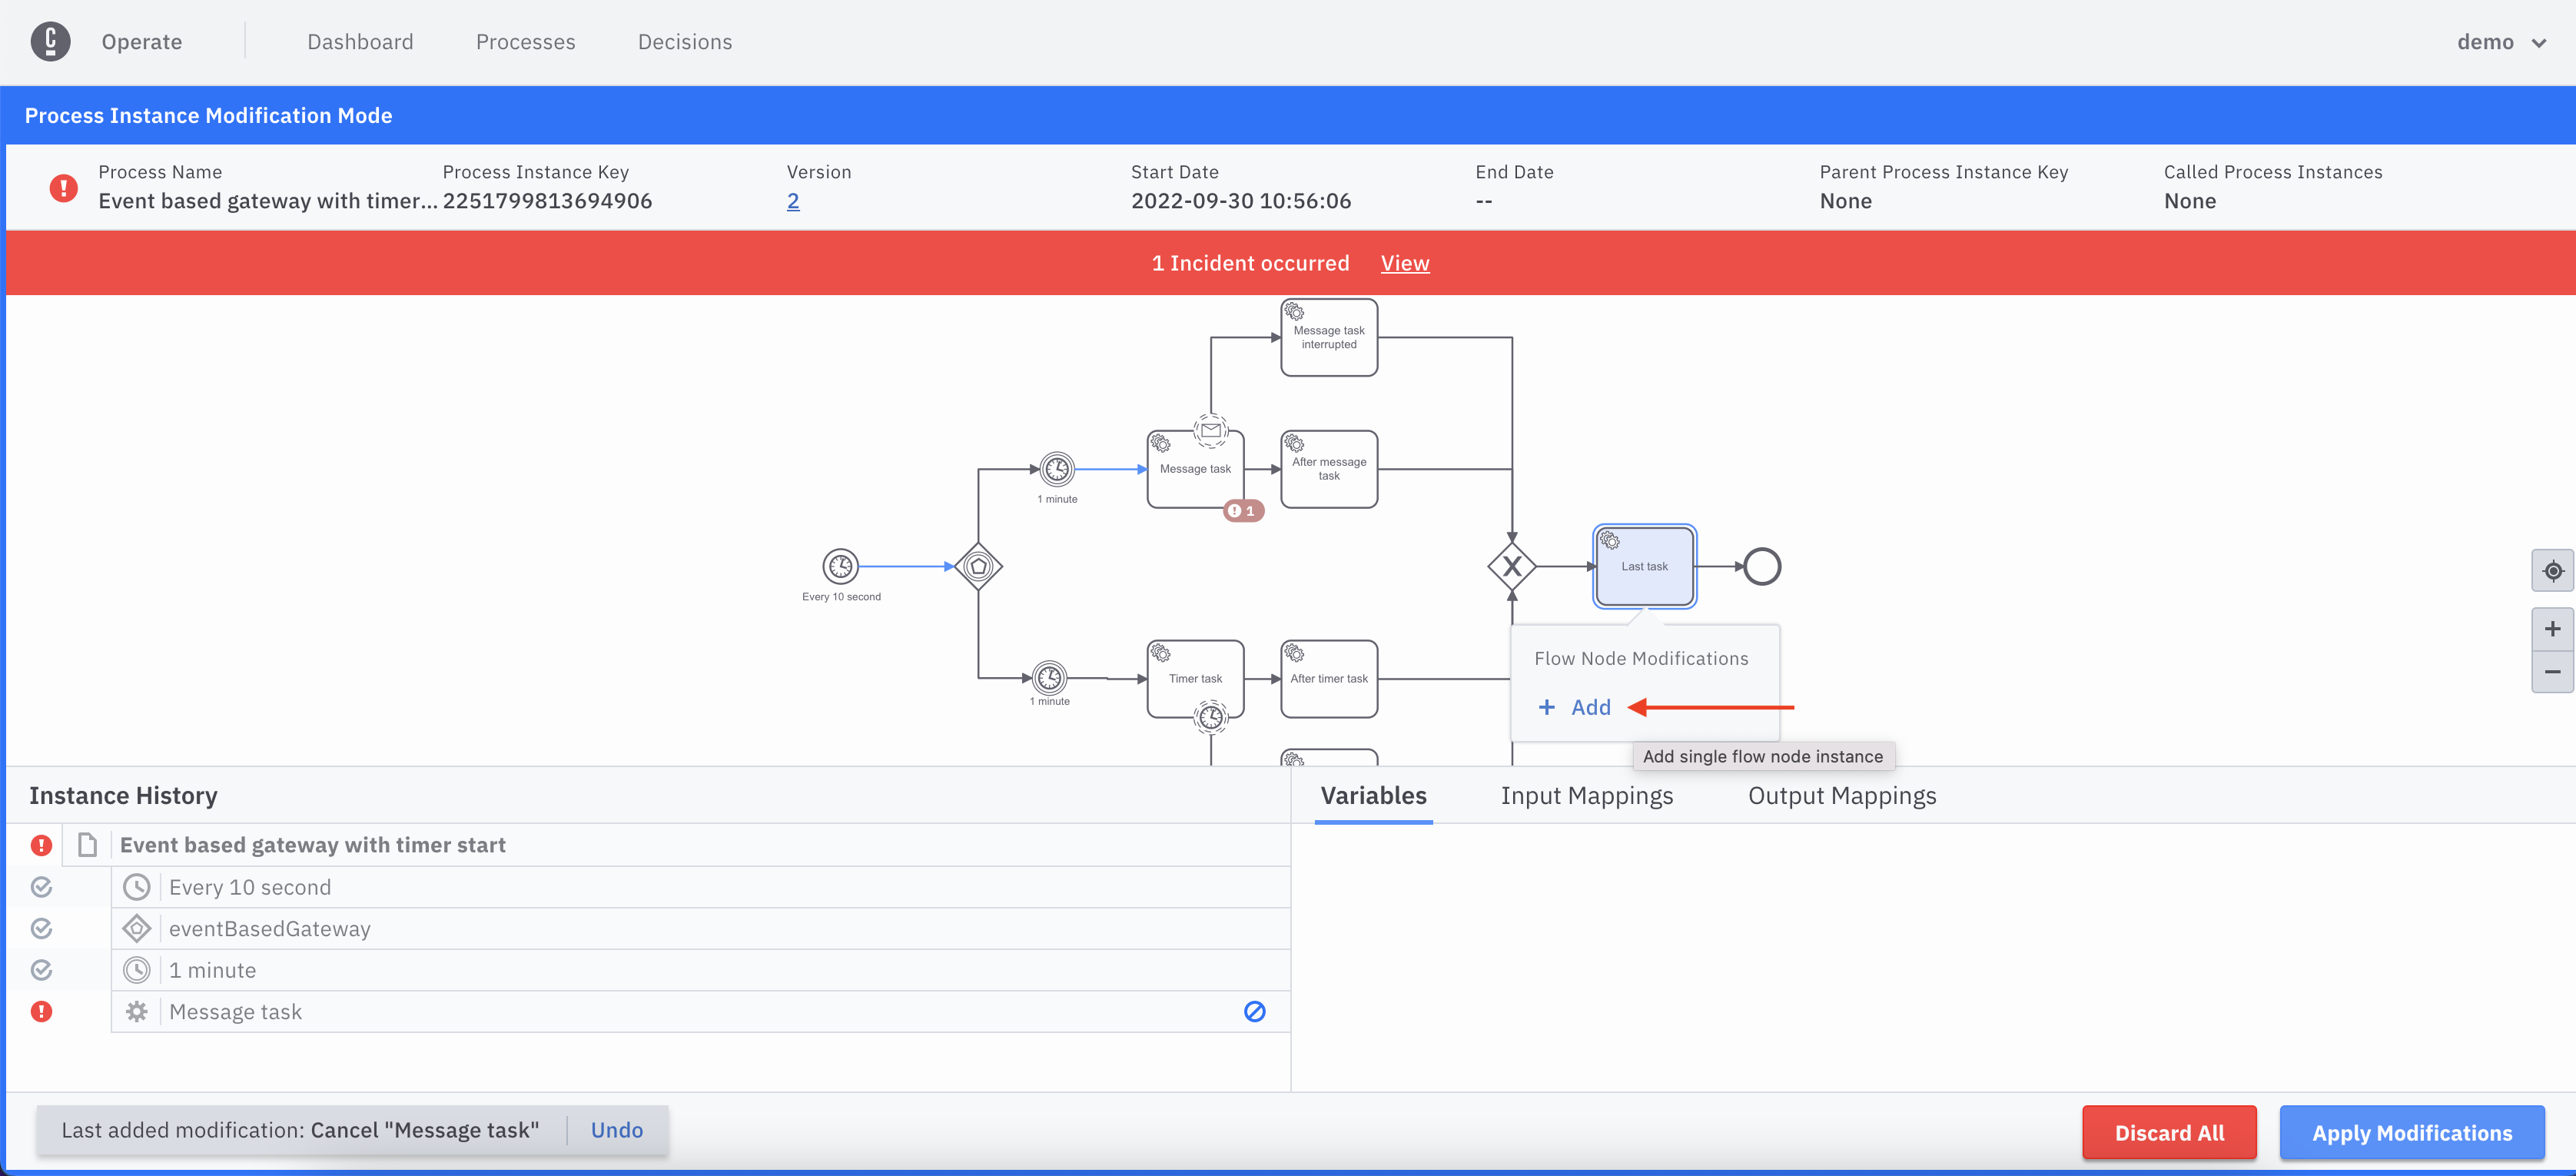This screenshot has width=2576, height=1176.
Task: Undo the last added modification
Action: [616, 1130]
